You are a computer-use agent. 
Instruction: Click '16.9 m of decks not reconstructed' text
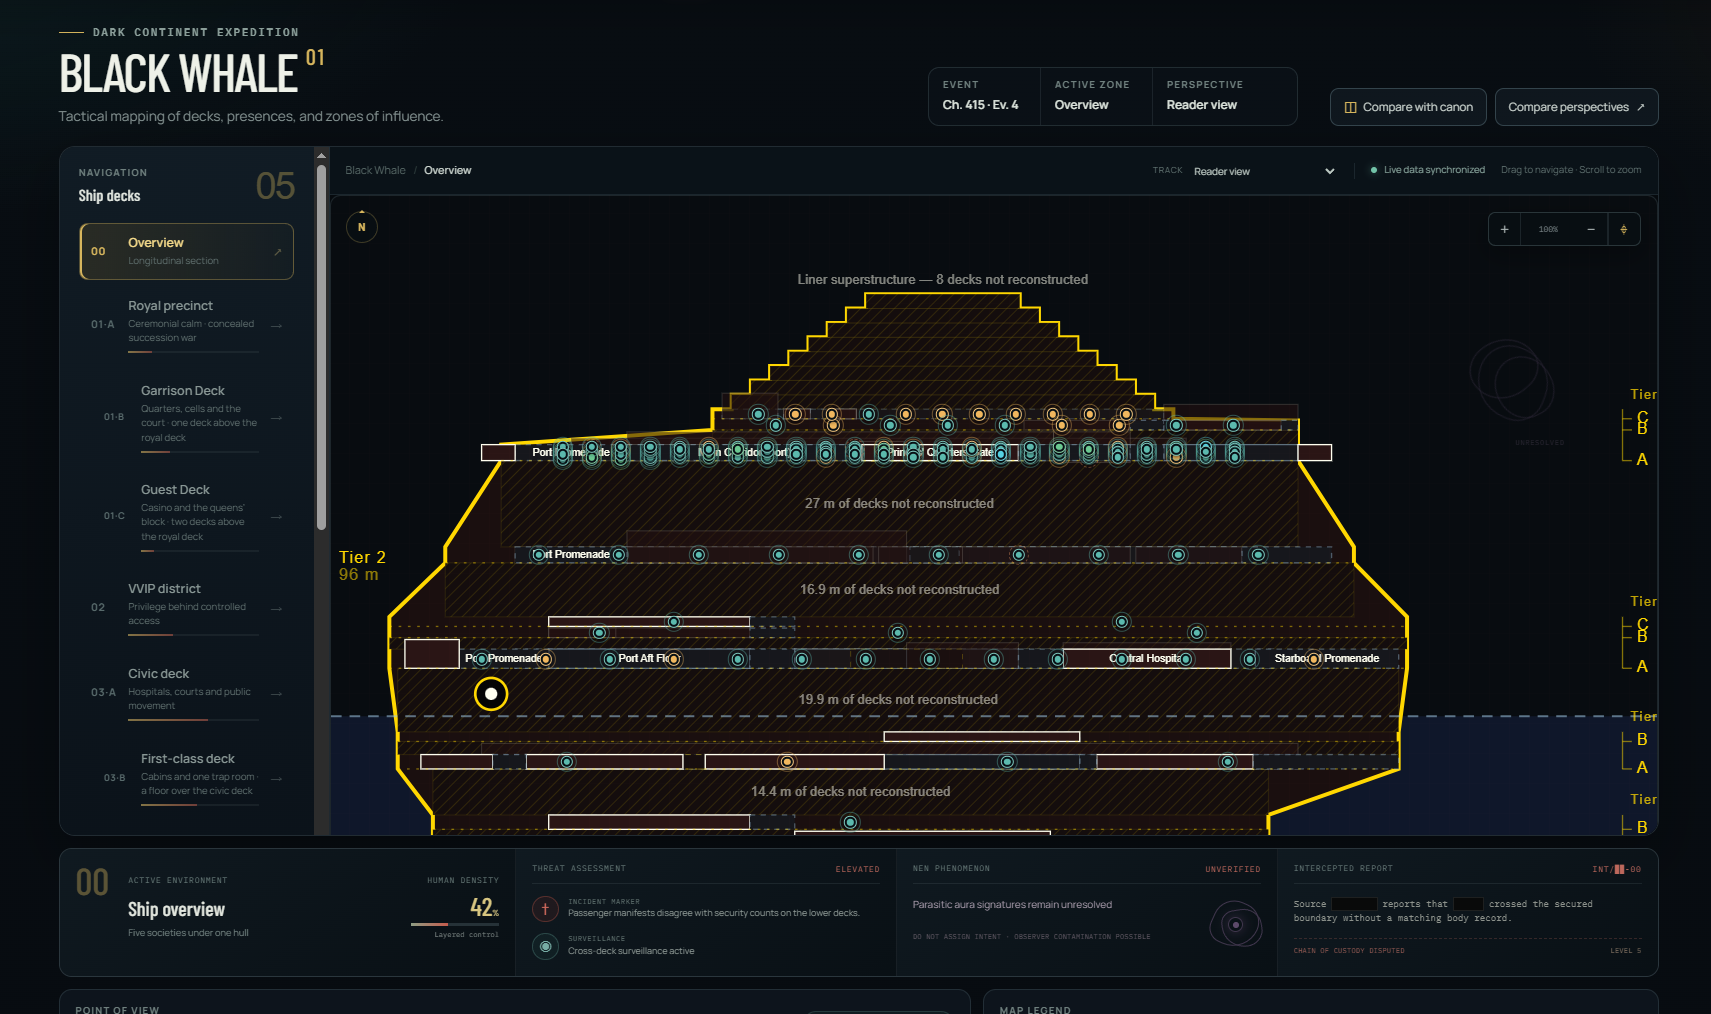click(899, 590)
